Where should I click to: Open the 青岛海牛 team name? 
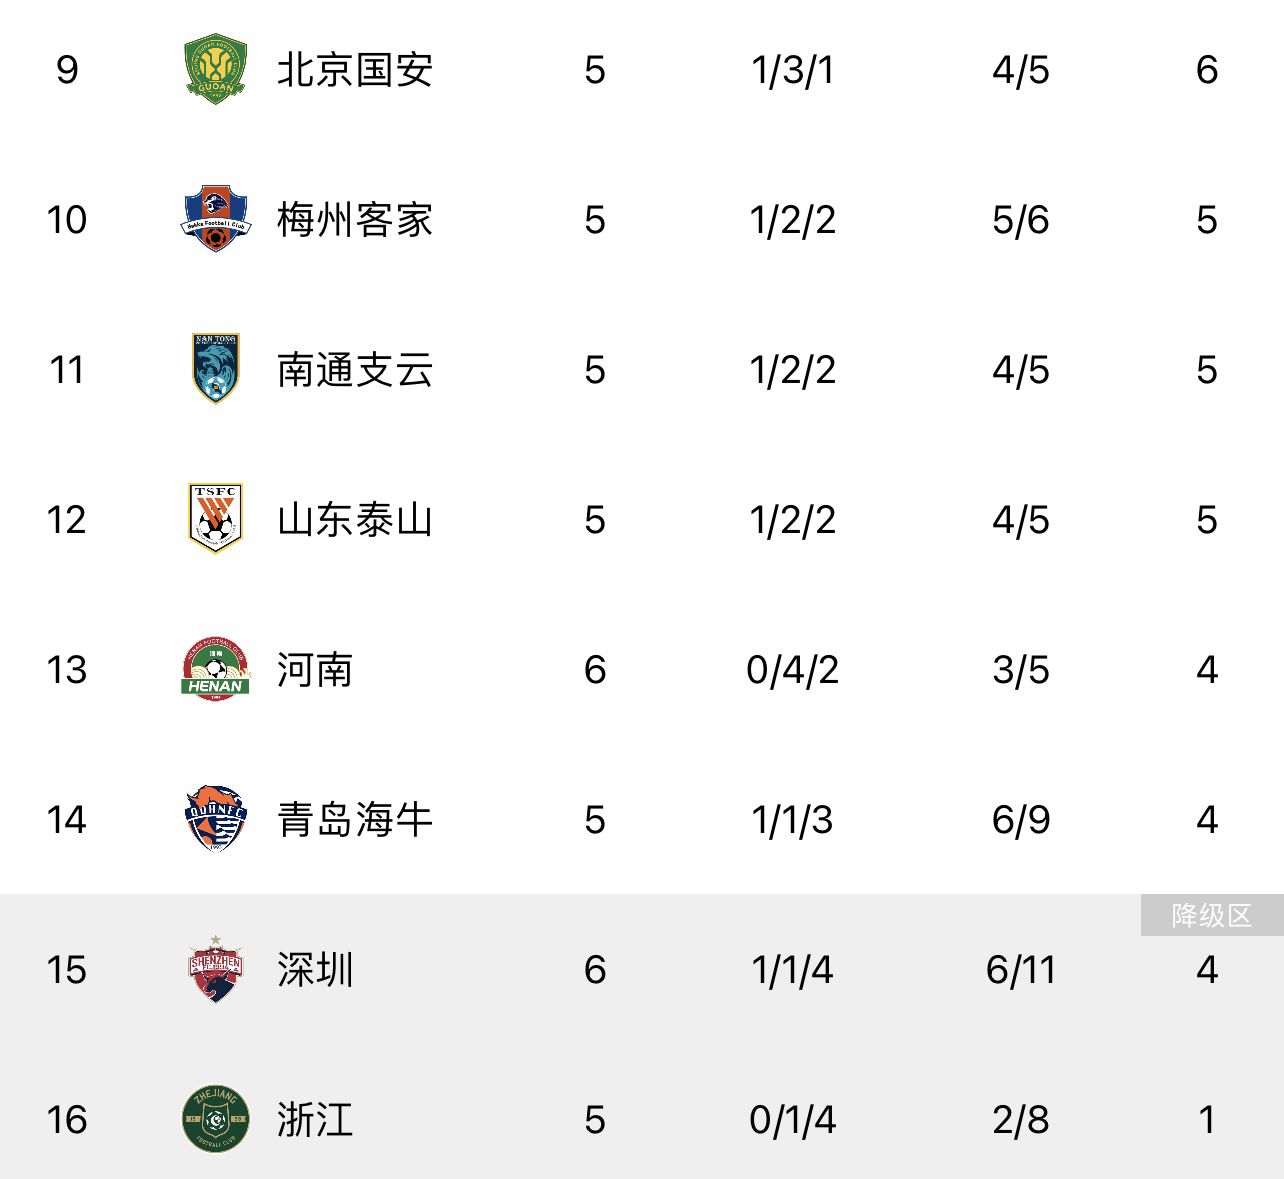tap(355, 820)
